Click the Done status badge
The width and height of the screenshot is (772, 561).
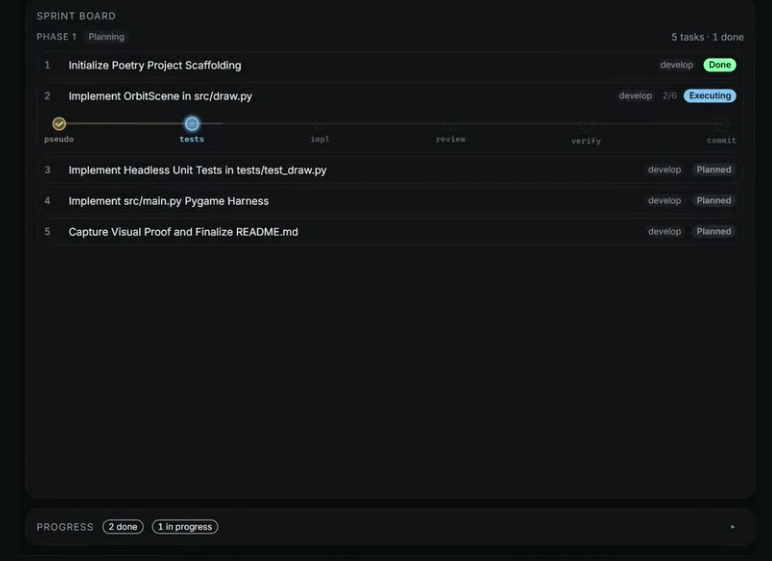pyautogui.click(x=720, y=65)
